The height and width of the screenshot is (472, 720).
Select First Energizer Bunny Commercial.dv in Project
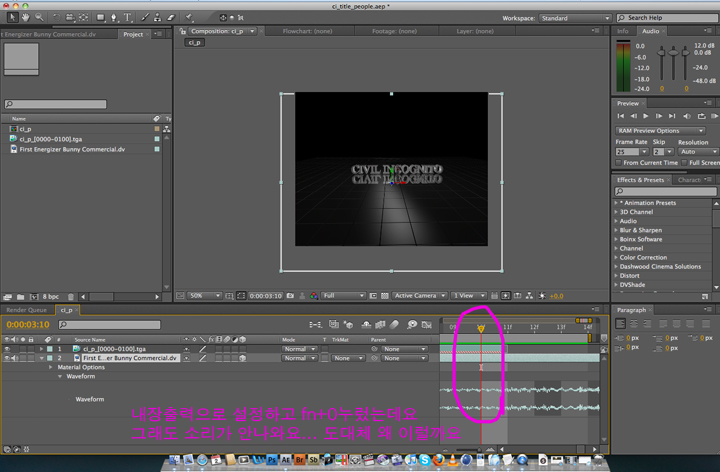tap(72, 149)
